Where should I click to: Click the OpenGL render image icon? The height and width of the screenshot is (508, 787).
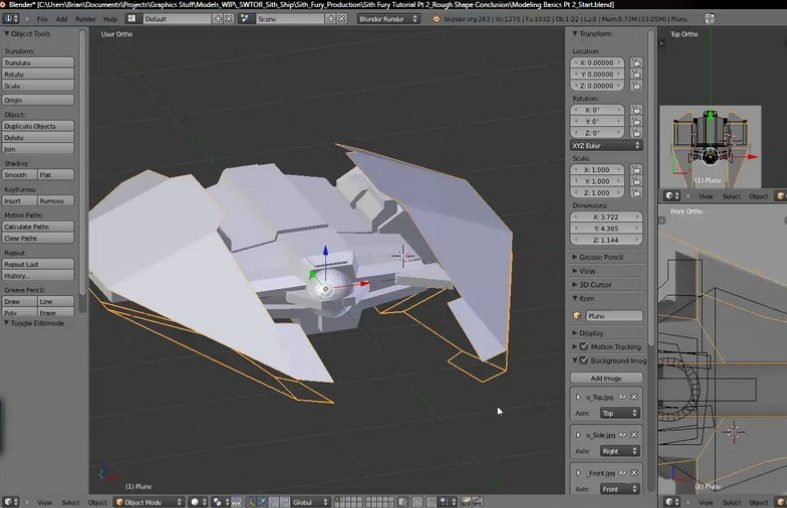tap(466, 501)
